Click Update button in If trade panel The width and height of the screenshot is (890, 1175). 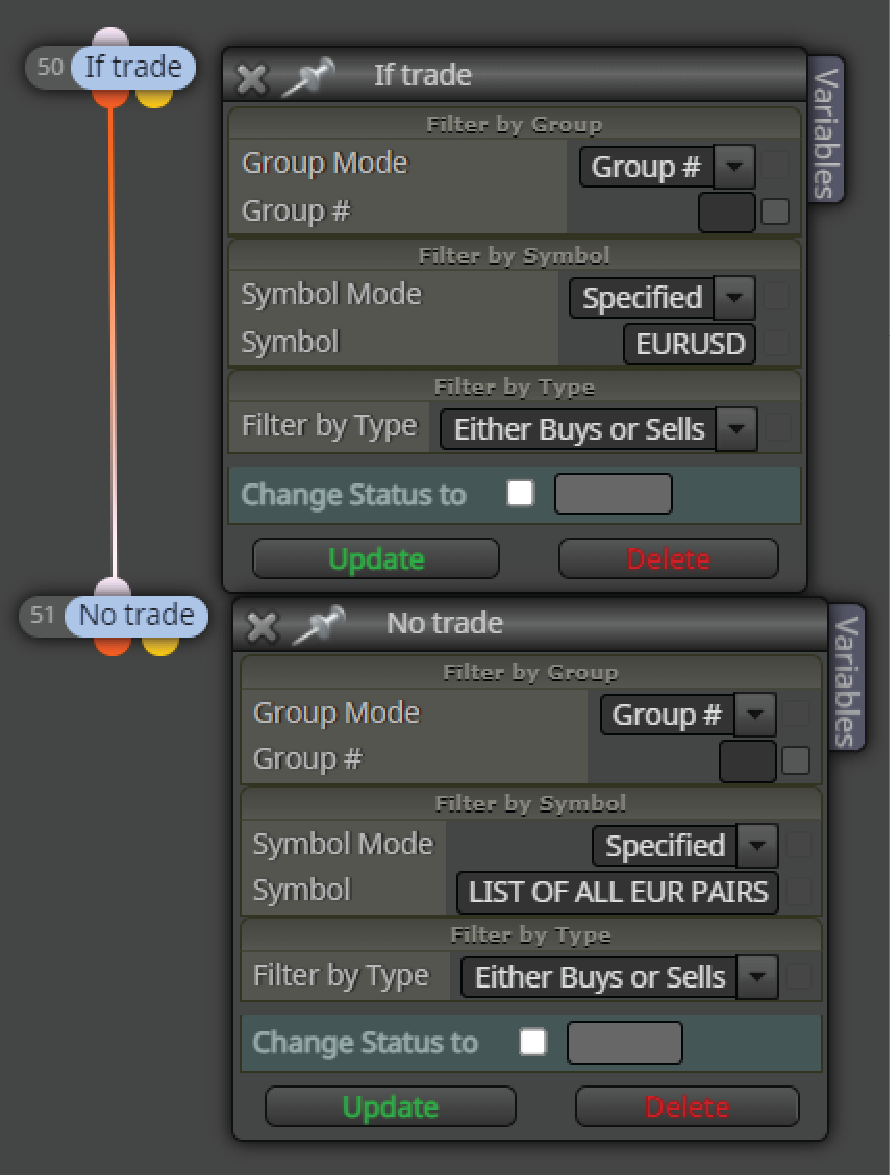pyautogui.click(x=376, y=559)
